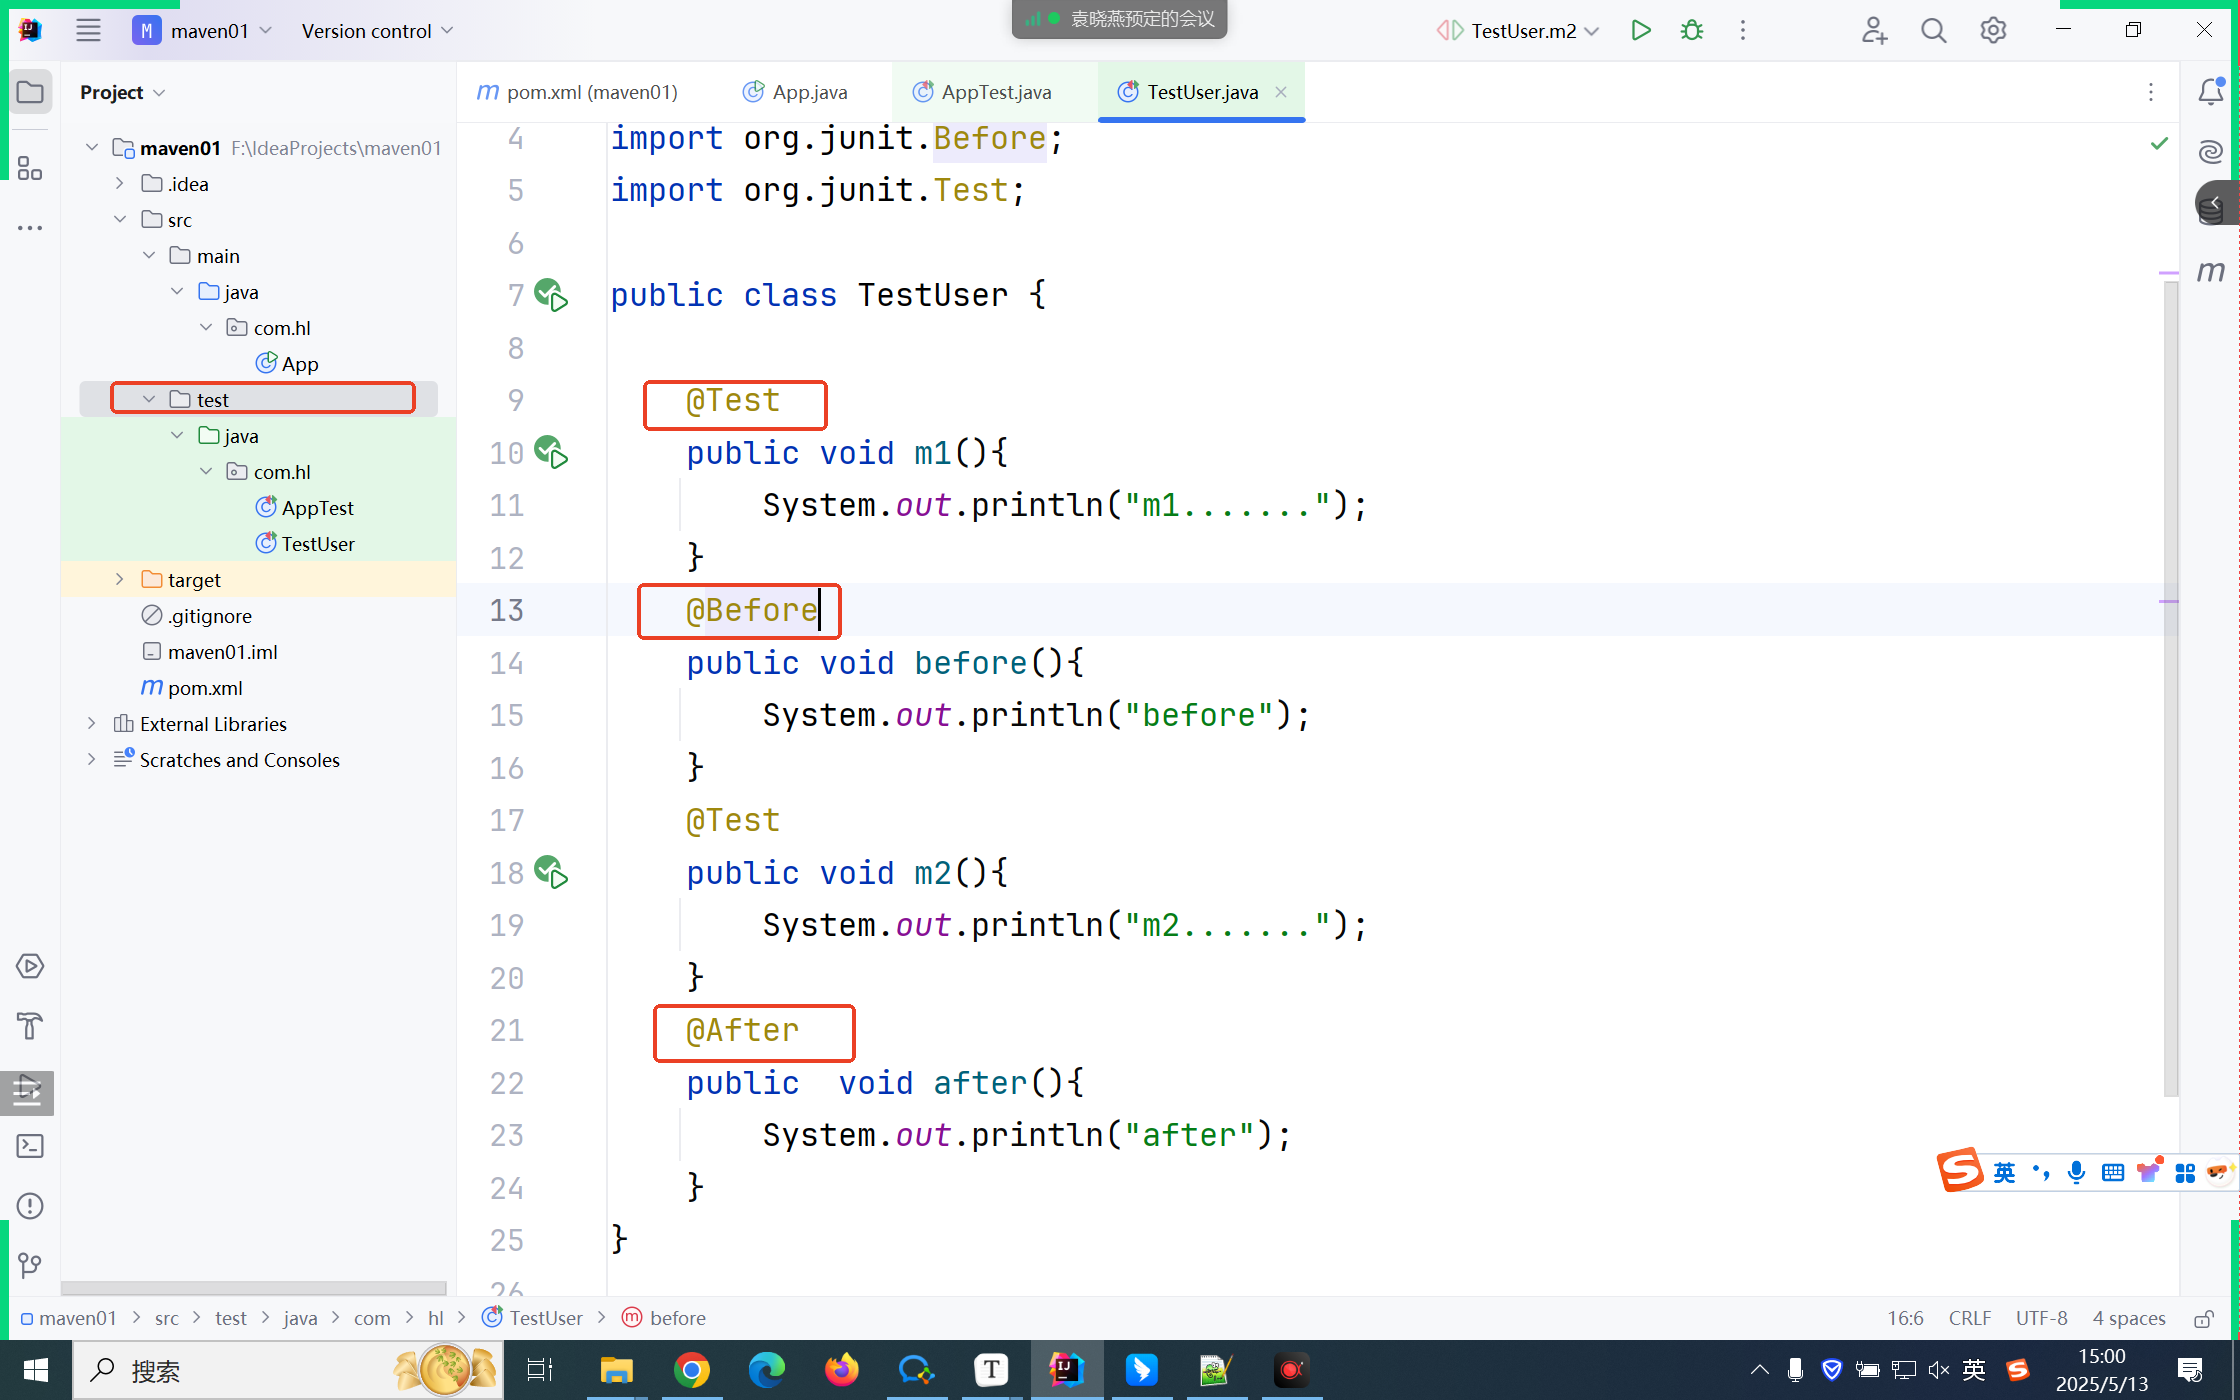Click the Run TestUser.m2 play button
The width and height of the screenshot is (2240, 1400).
(x=1640, y=30)
